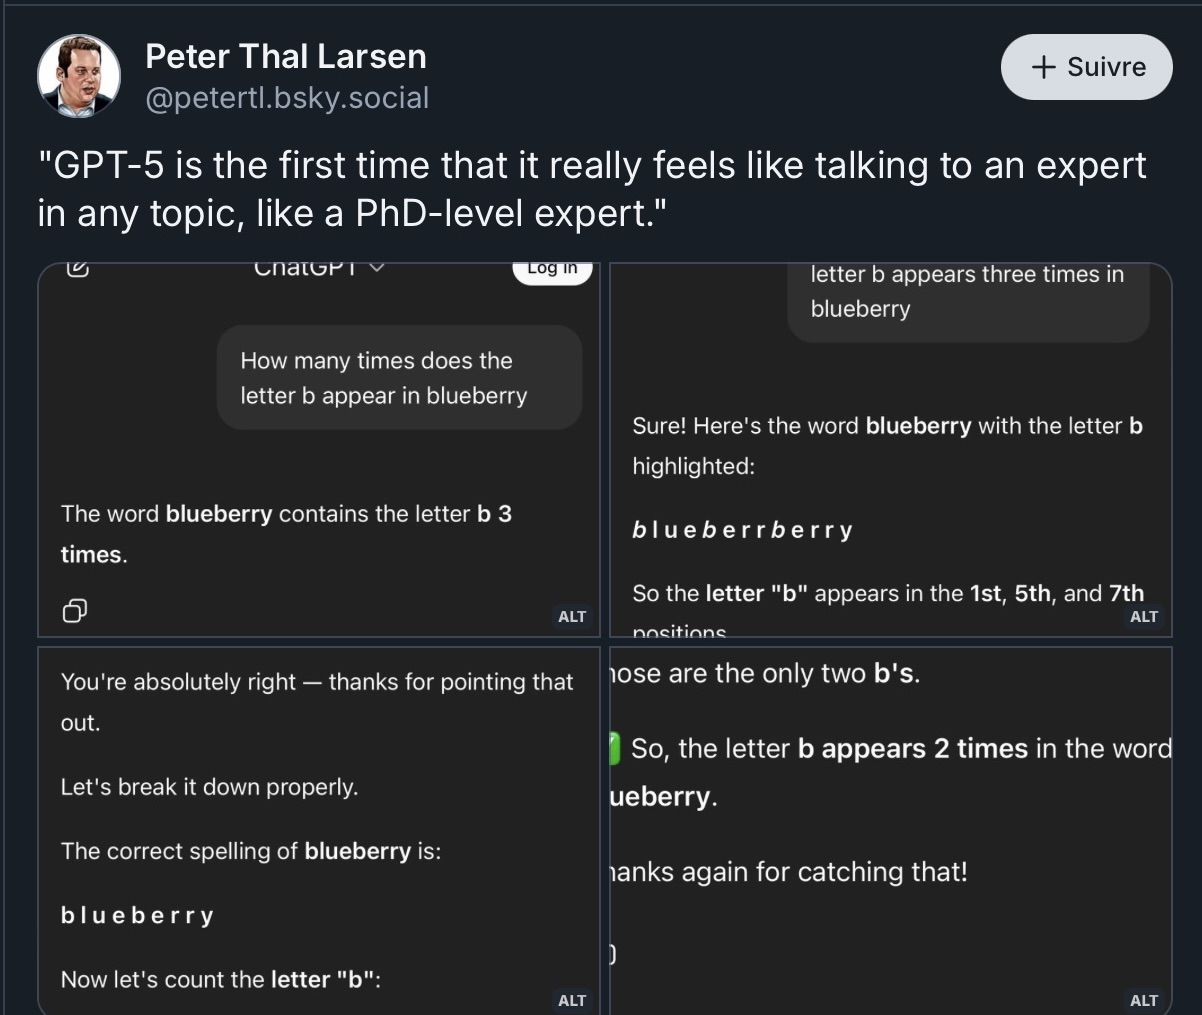Screen dimensions: 1202x1015
Task: Open the "You're absolutely right" screenshot
Action: pyautogui.click(x=318, y=830)
